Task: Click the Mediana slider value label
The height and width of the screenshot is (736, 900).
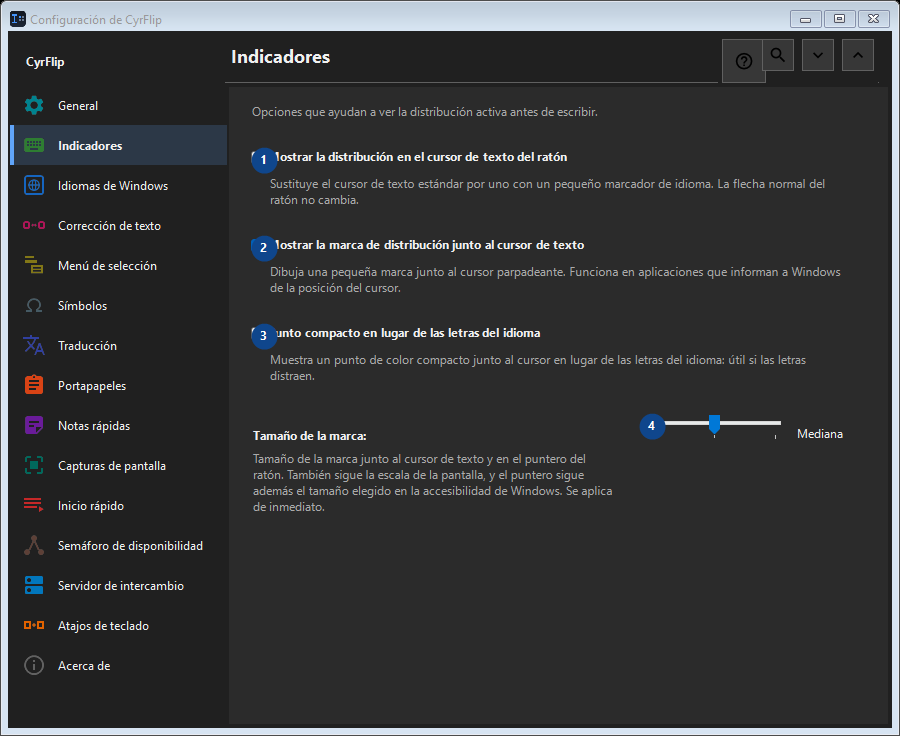Action: 820,434
